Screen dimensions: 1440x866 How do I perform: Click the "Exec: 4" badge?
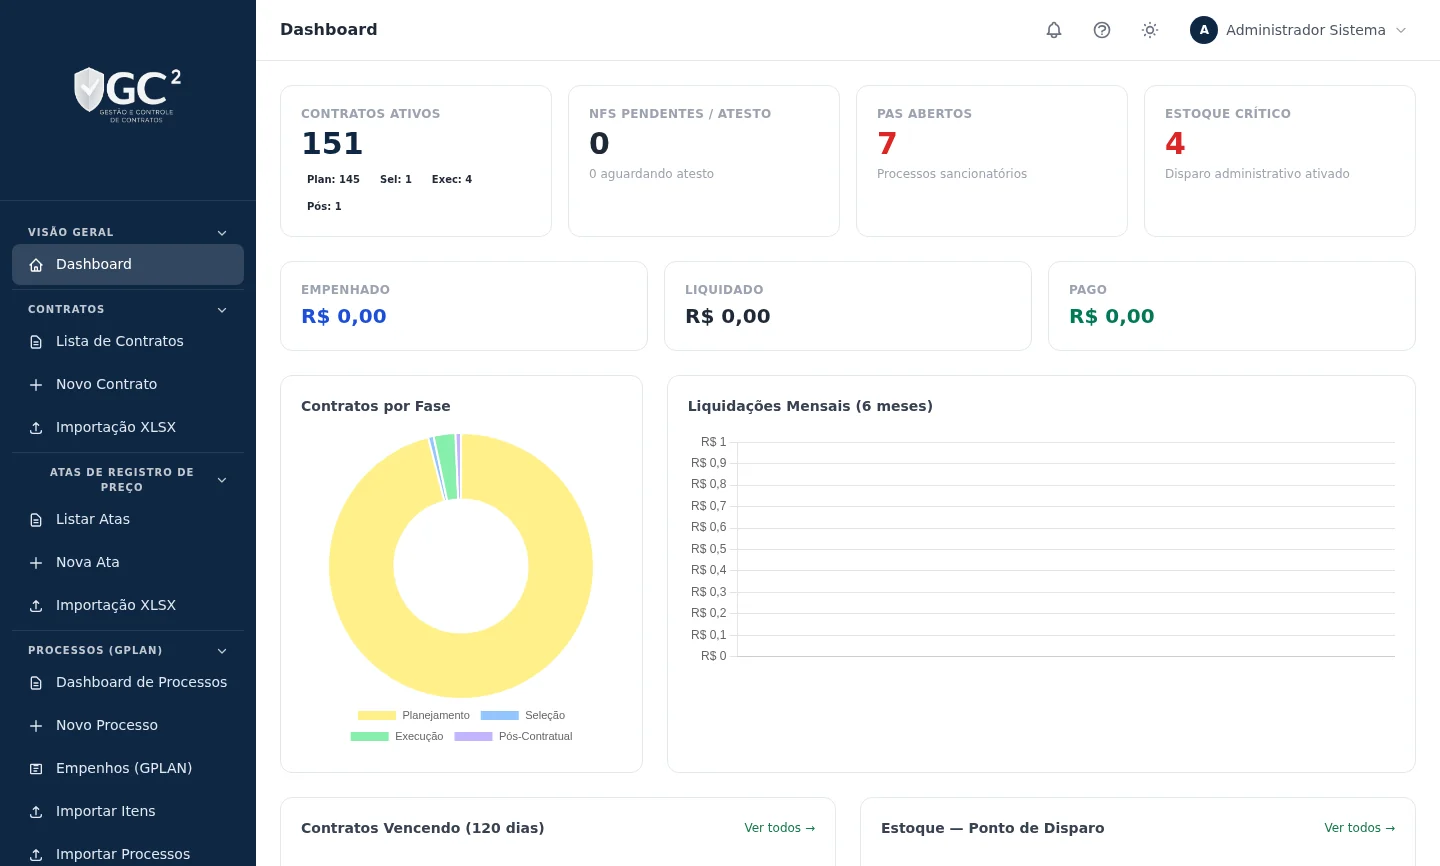[452, 180]
